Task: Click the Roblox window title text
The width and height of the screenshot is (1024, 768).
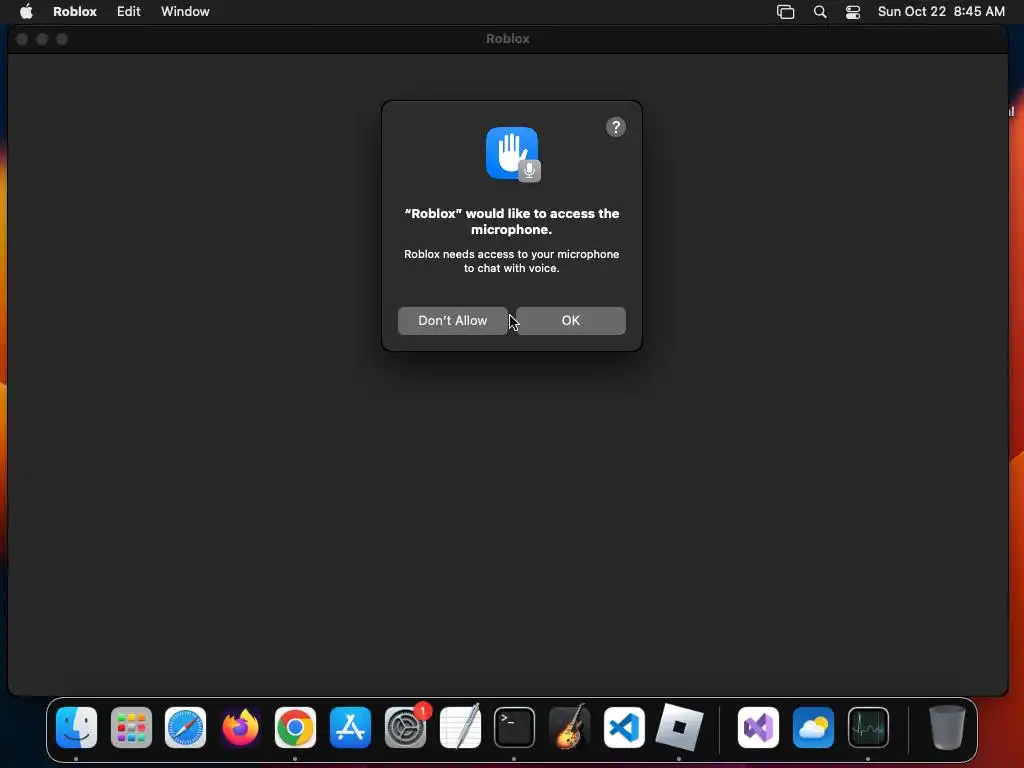Action: (507, 39)
